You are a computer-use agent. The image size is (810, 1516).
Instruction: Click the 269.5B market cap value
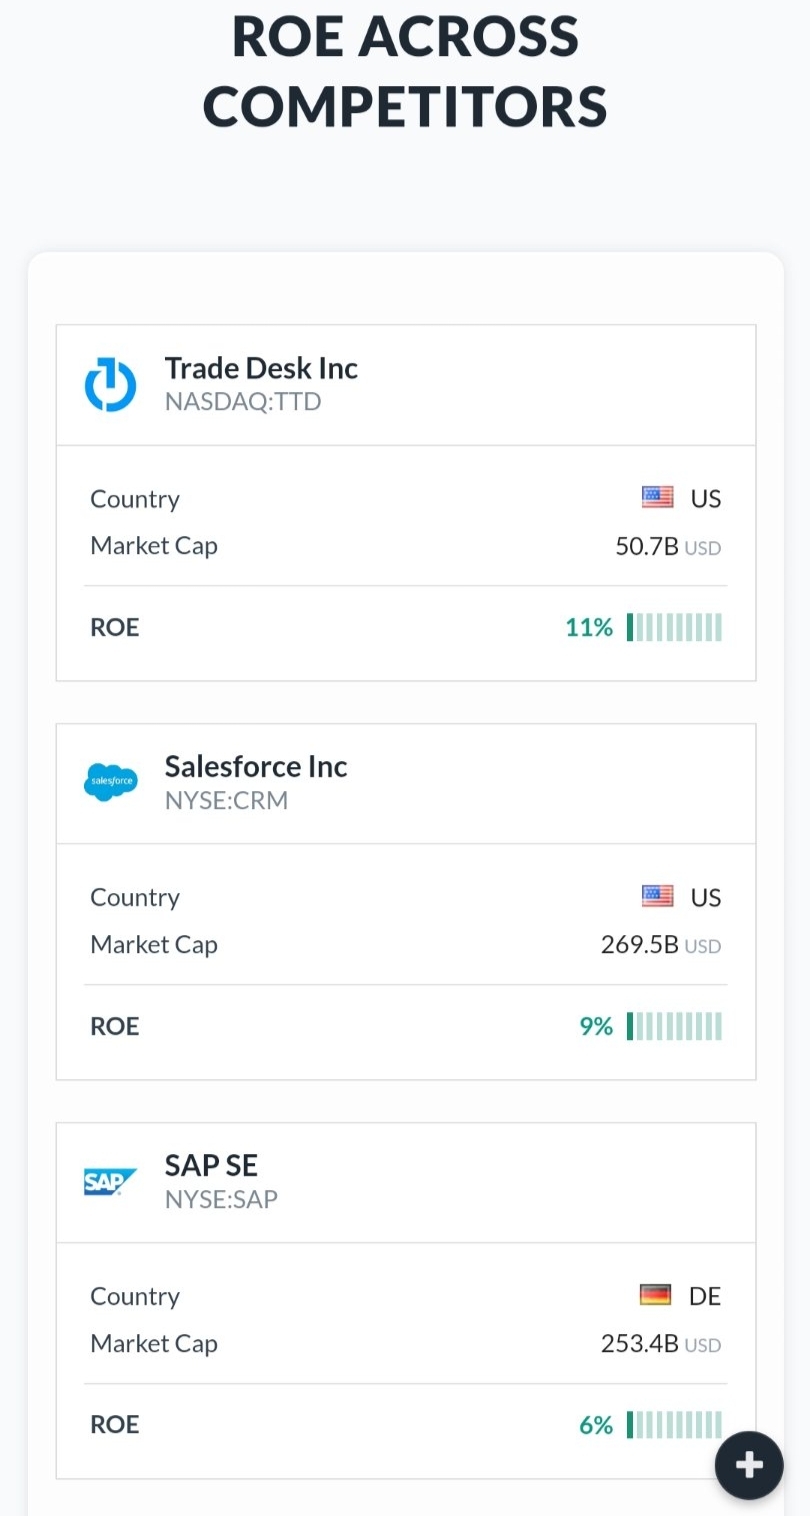[x=640, y=945]
